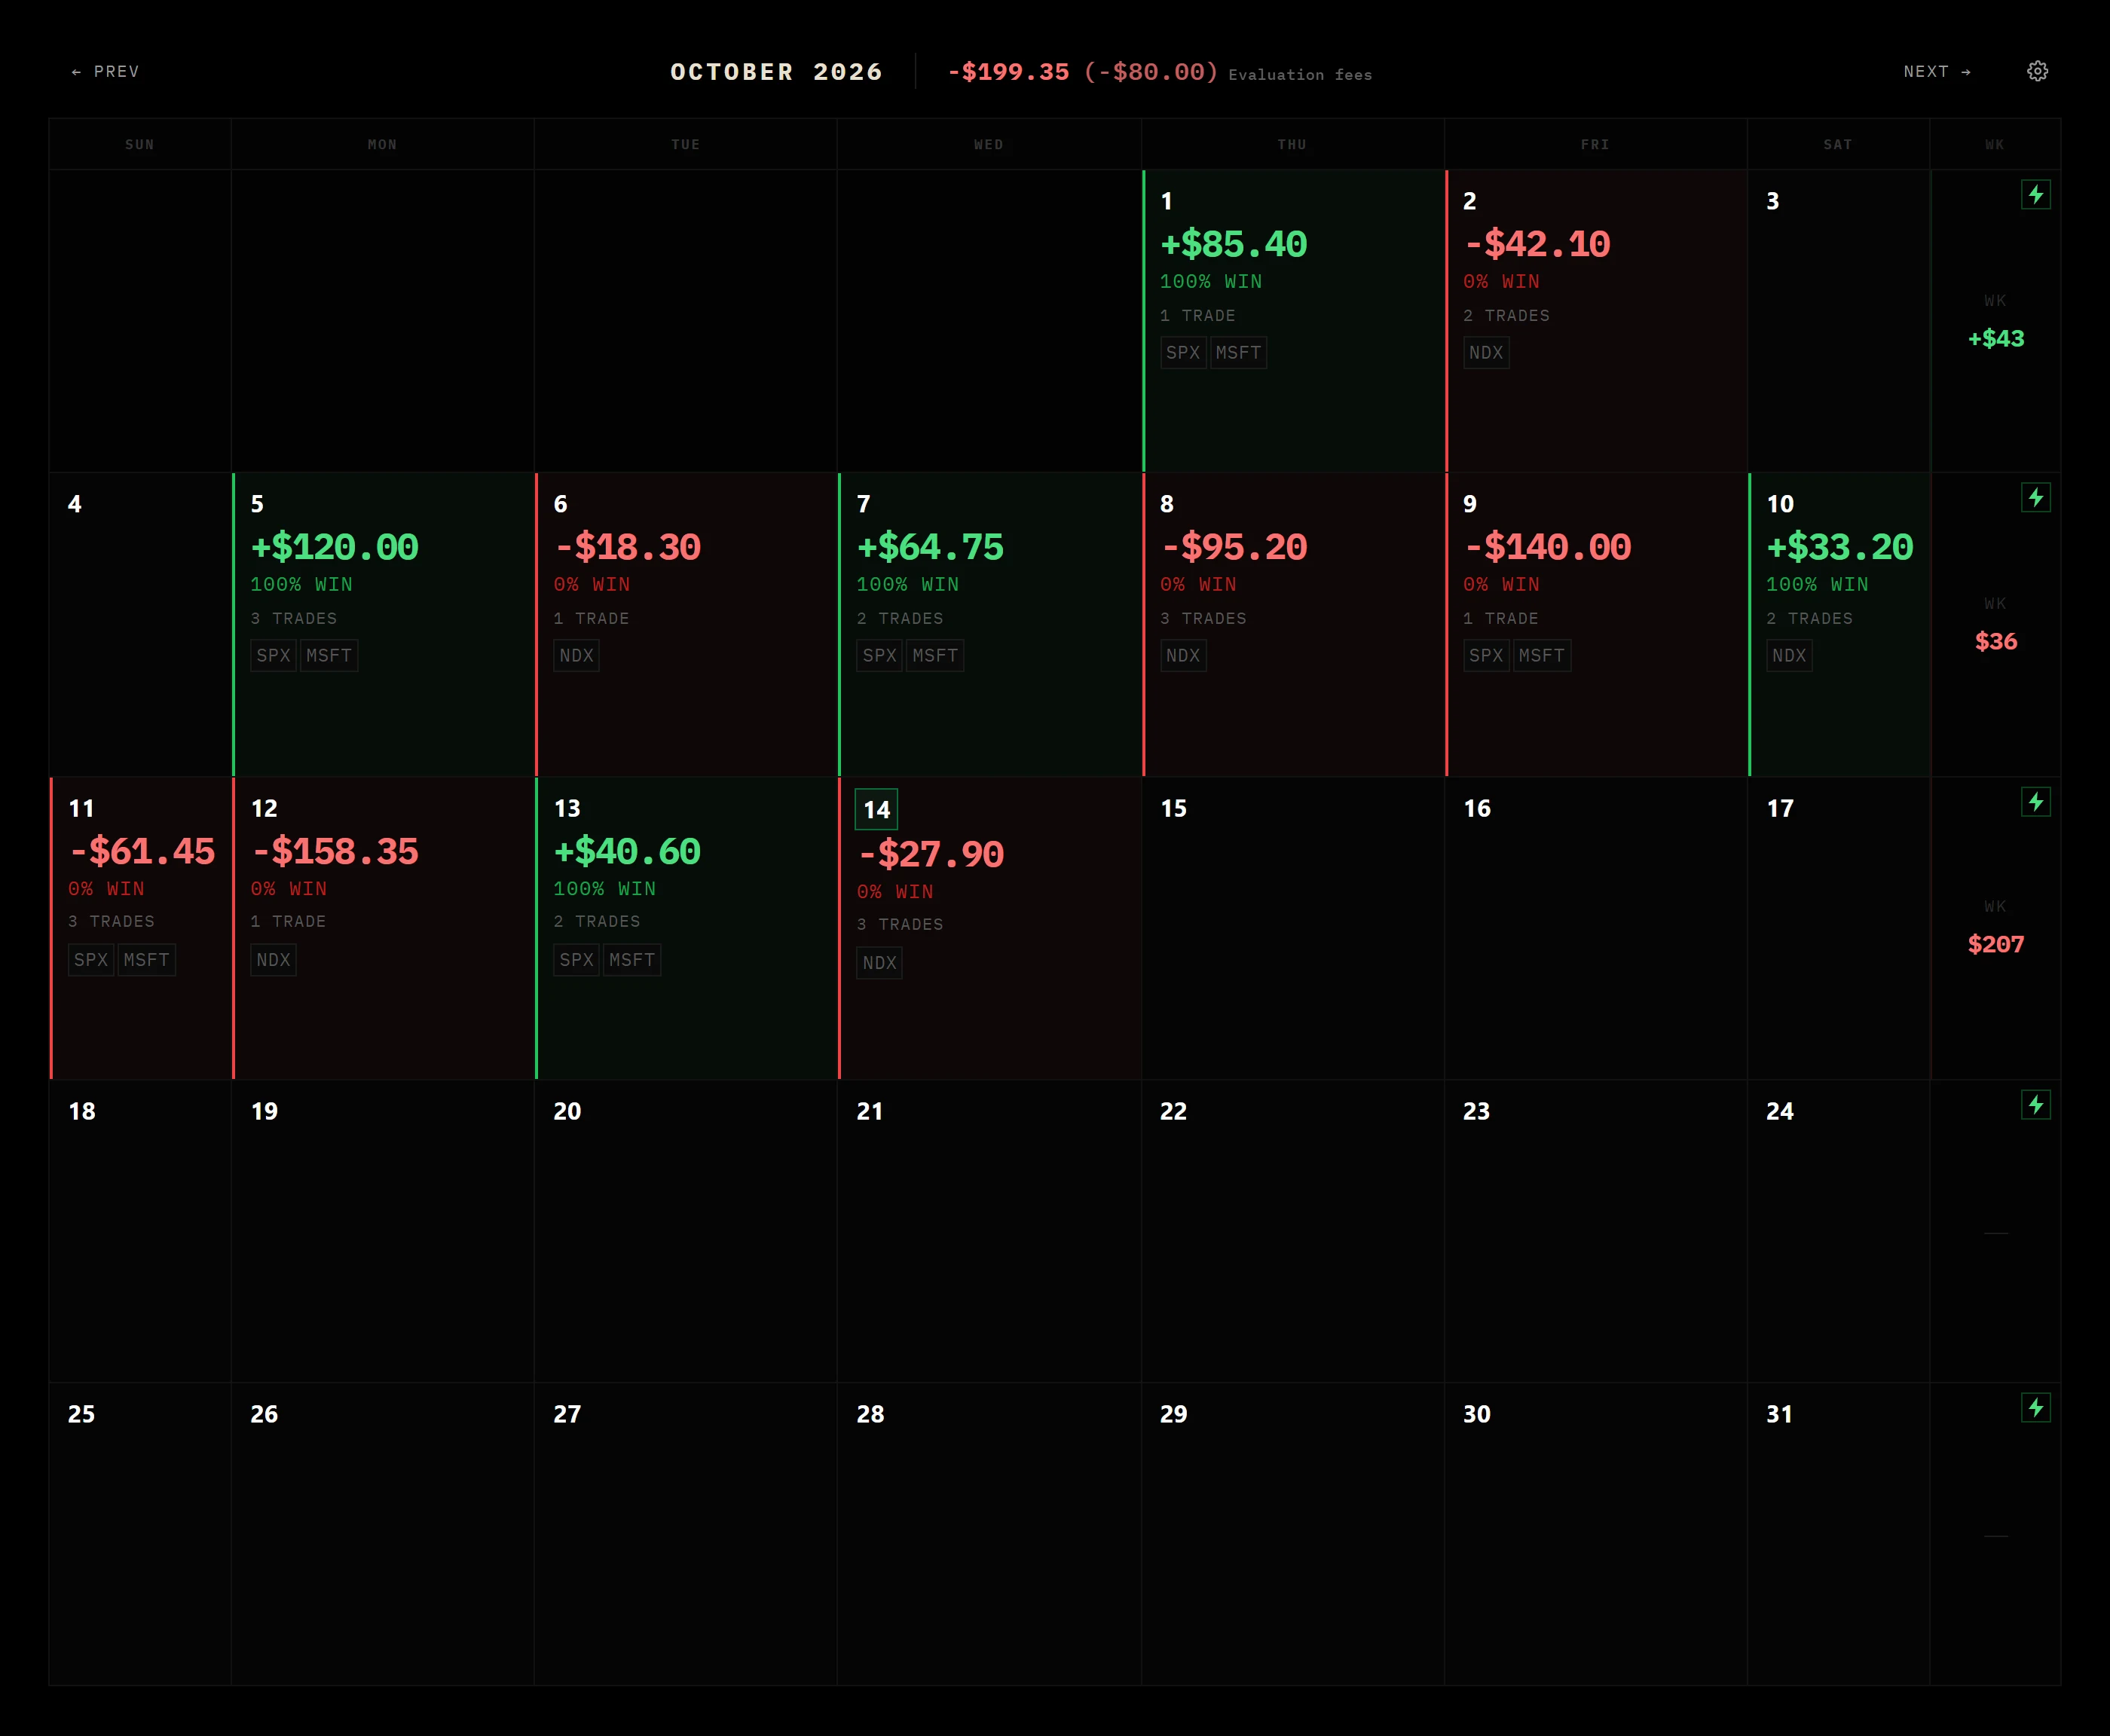Click the MSFT tag on October 1
Screen dimensions: 2110x1736
[1238, 352]
